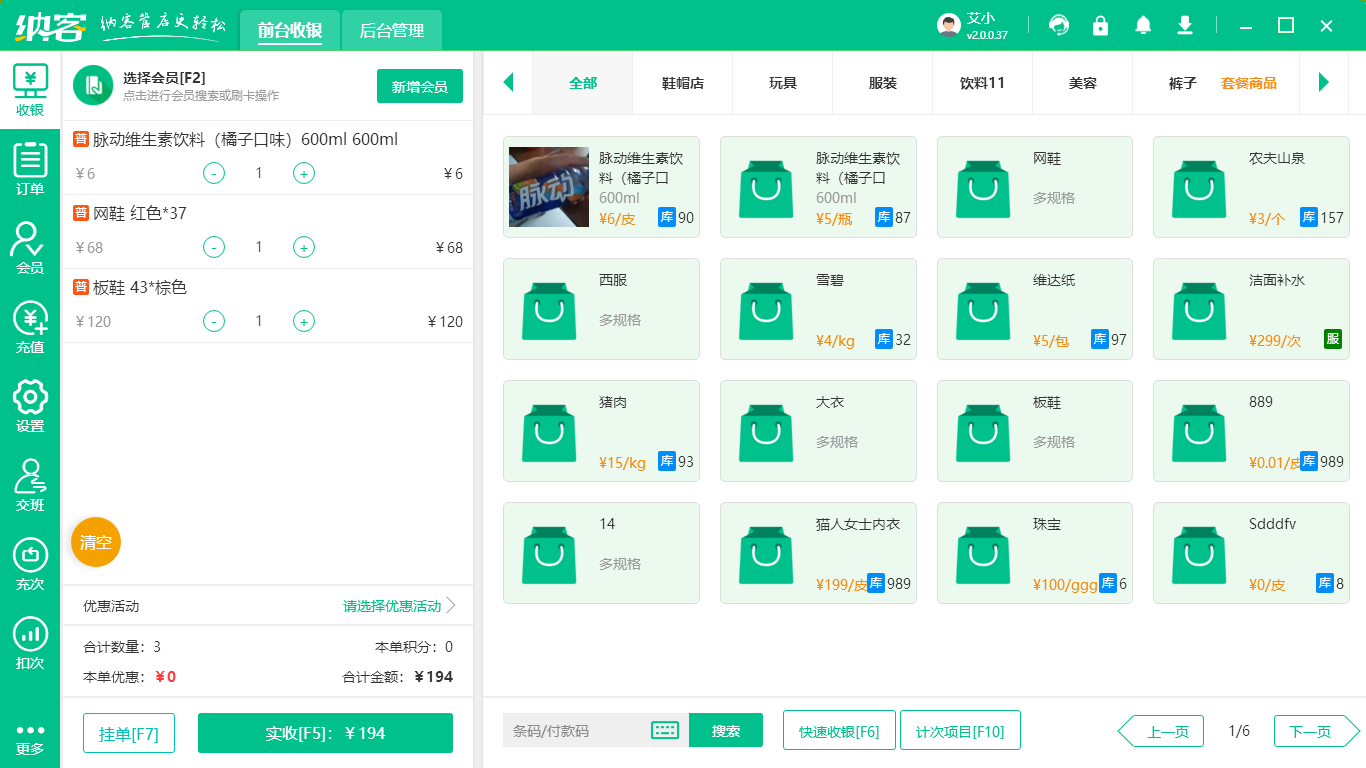The width and height of the screenshot is (1366, 768).
Task: Add 维达纸 product card
Action: tap(1035, 309)
